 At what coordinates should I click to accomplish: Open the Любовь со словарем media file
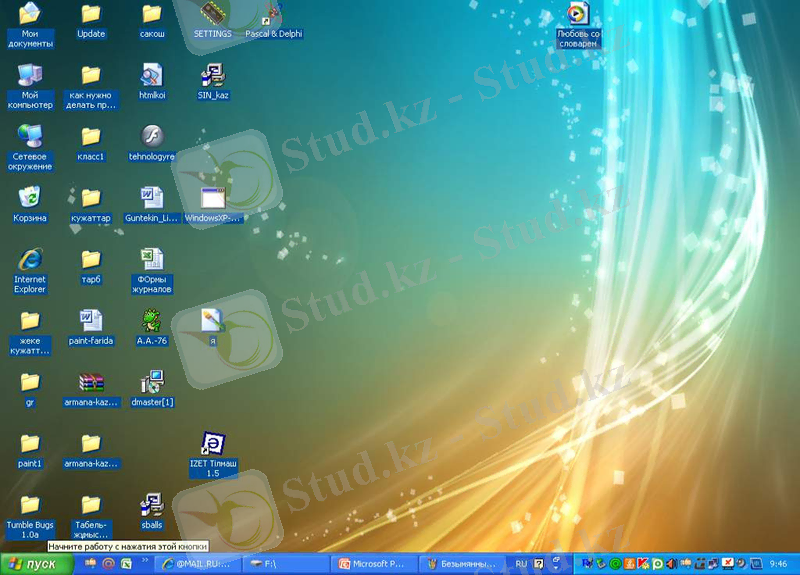click(x=578, y=14)
